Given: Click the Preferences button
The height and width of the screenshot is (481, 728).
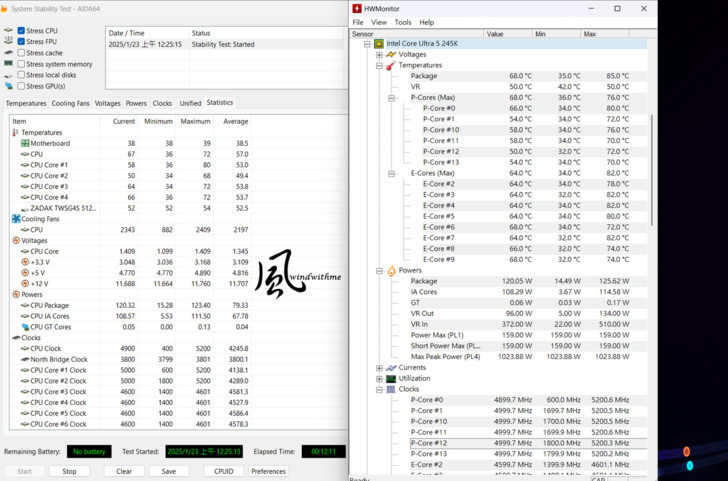Looking at the screenshot, I should point(268,471).
